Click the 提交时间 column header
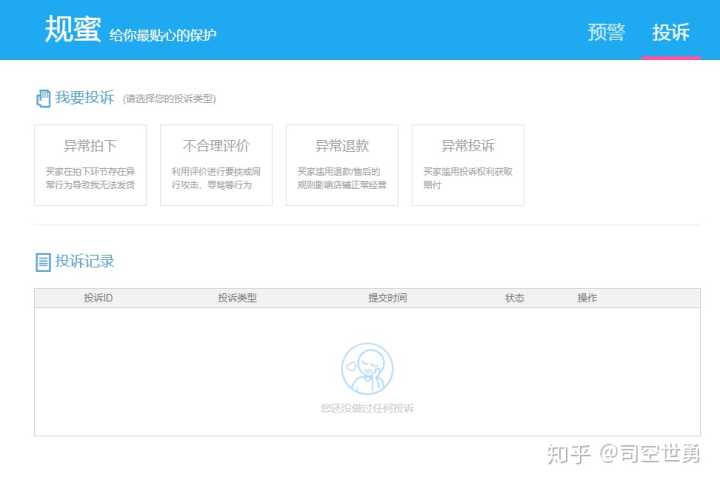 pos(387,298)
